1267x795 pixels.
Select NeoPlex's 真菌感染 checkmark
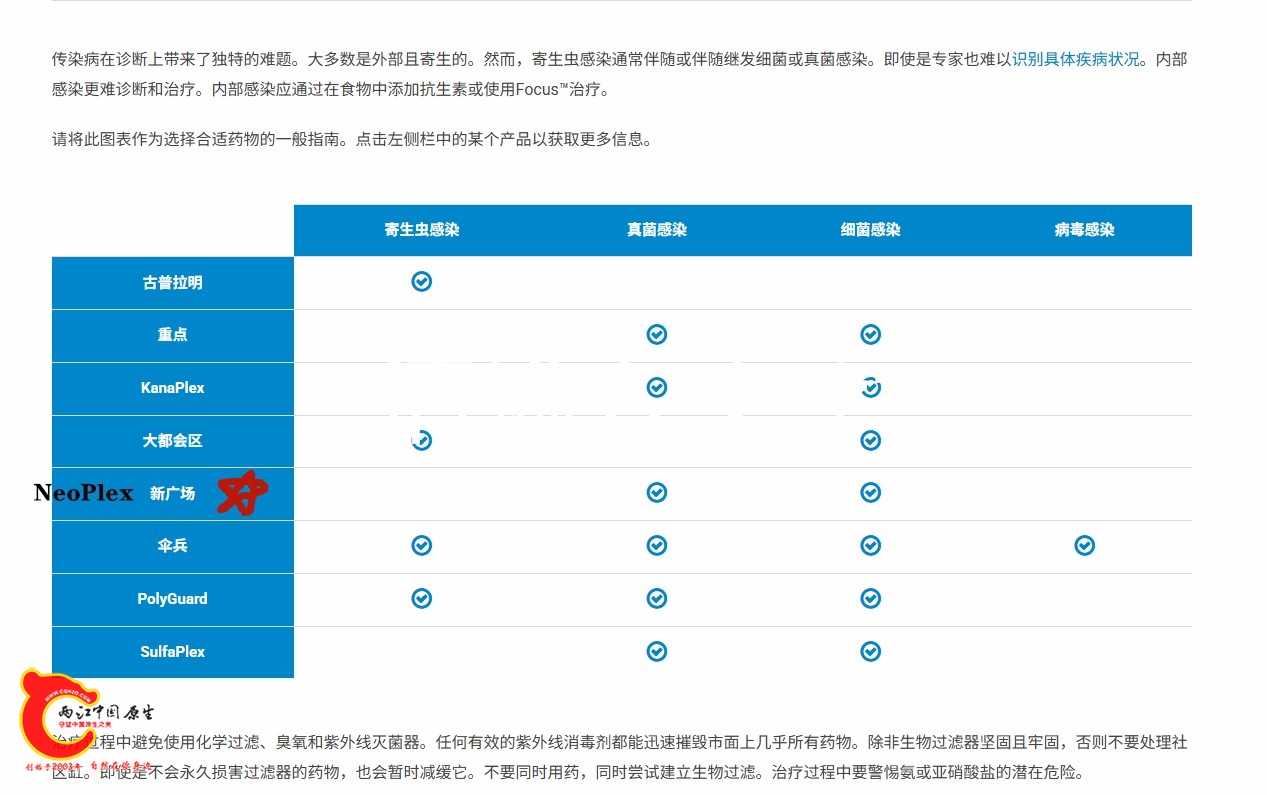pyautogui.click(x=656, y=492)
